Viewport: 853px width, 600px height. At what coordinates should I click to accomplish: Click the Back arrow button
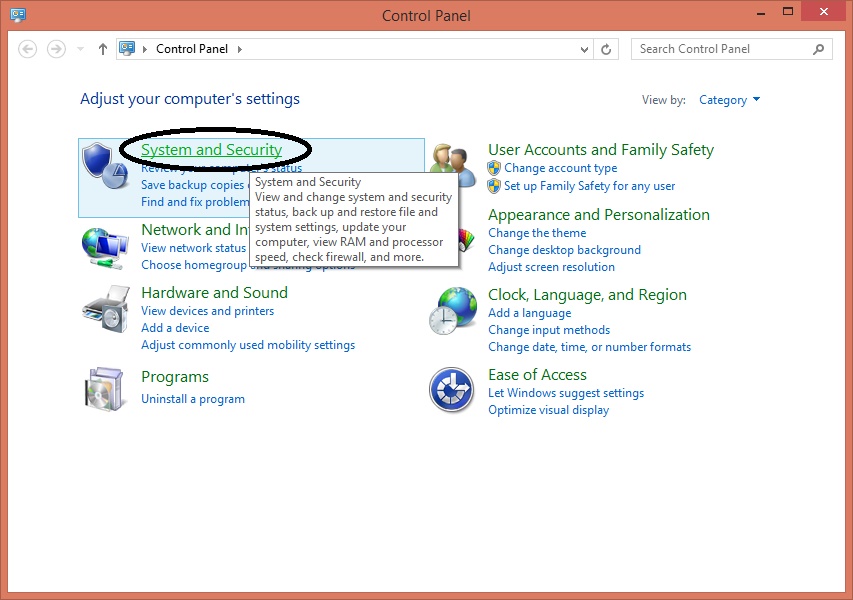coord(28,49)
